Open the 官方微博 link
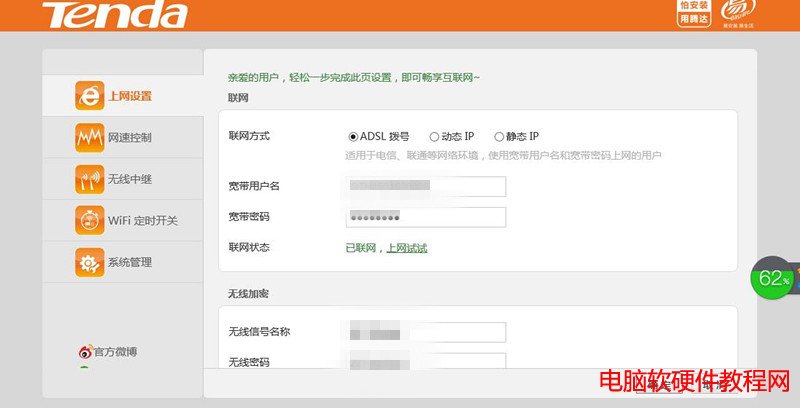The image size is (800, 408). coord(115,352)
